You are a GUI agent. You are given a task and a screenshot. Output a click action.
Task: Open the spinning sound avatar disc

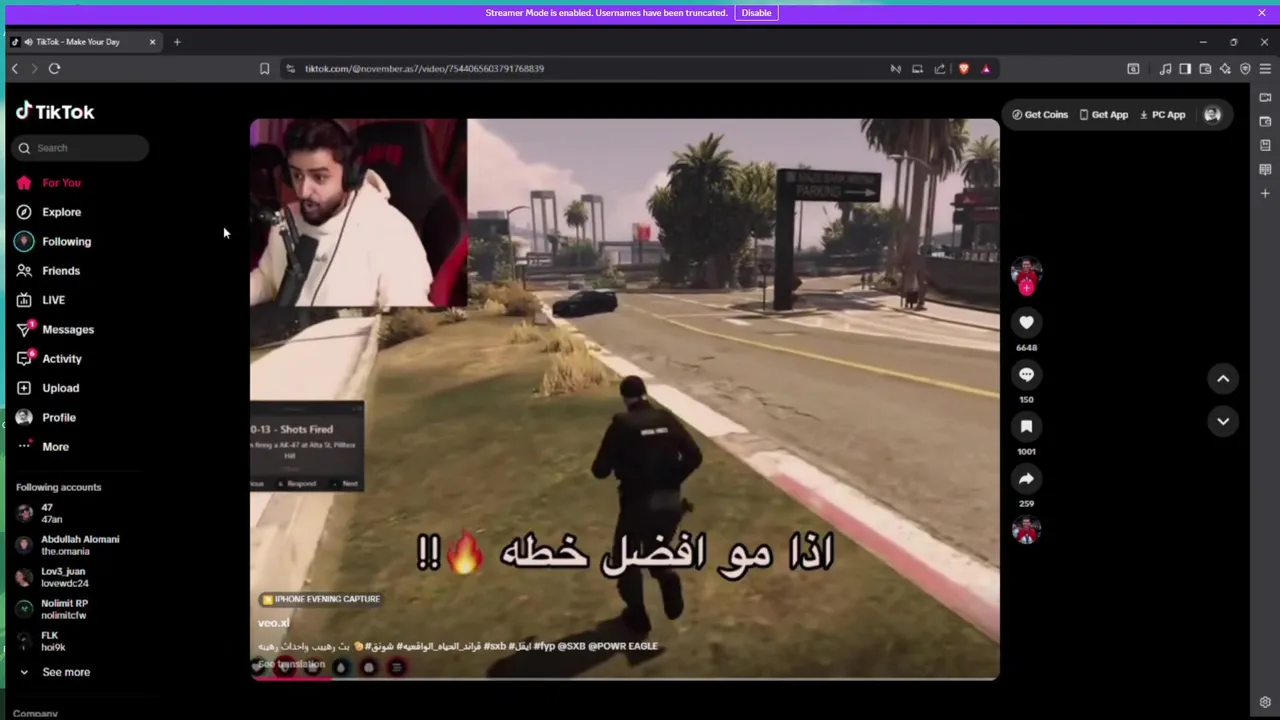1026,530
